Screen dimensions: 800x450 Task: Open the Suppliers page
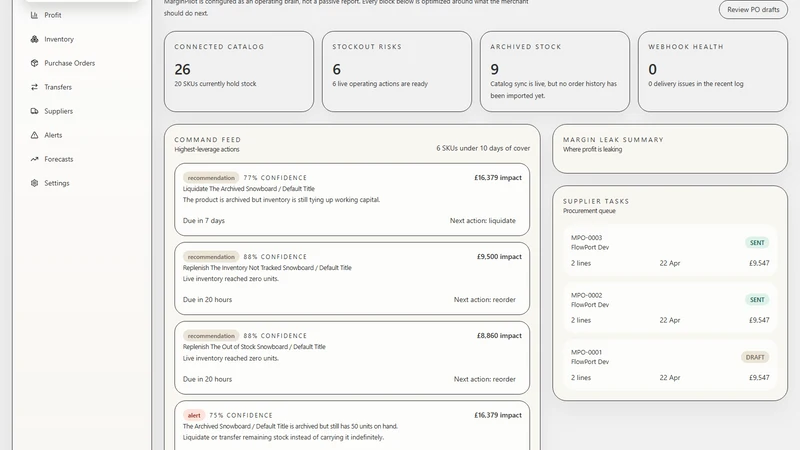click(58, 111)
